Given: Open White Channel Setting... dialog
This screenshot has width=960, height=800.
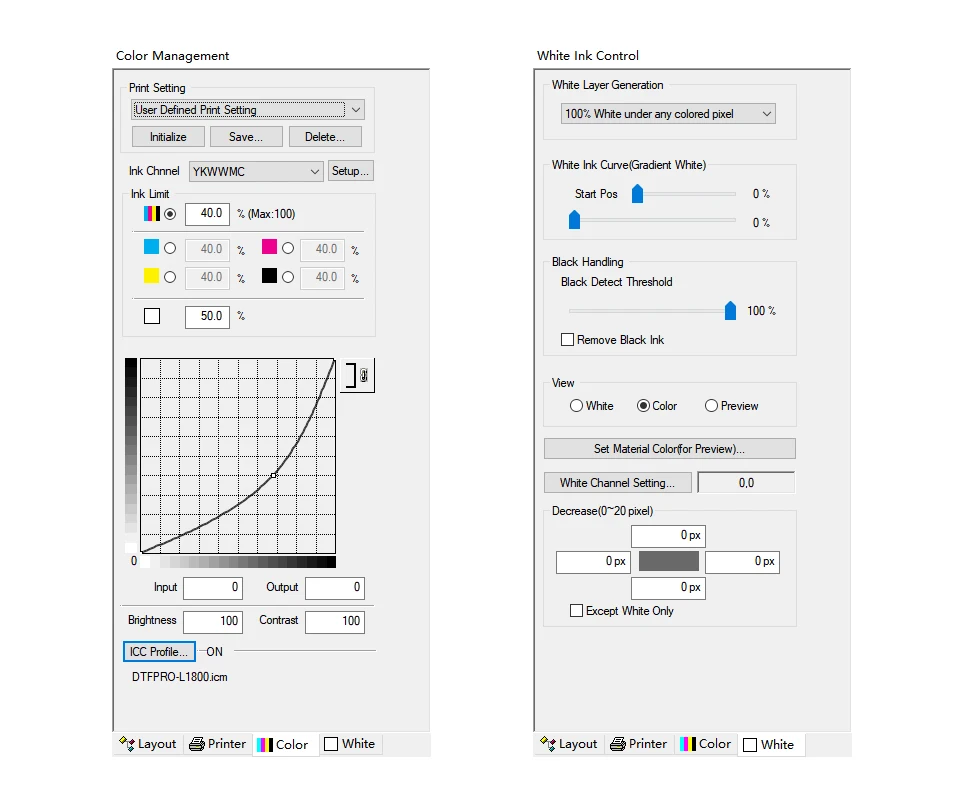Looking at the screenshot, I should pos(618,483).
